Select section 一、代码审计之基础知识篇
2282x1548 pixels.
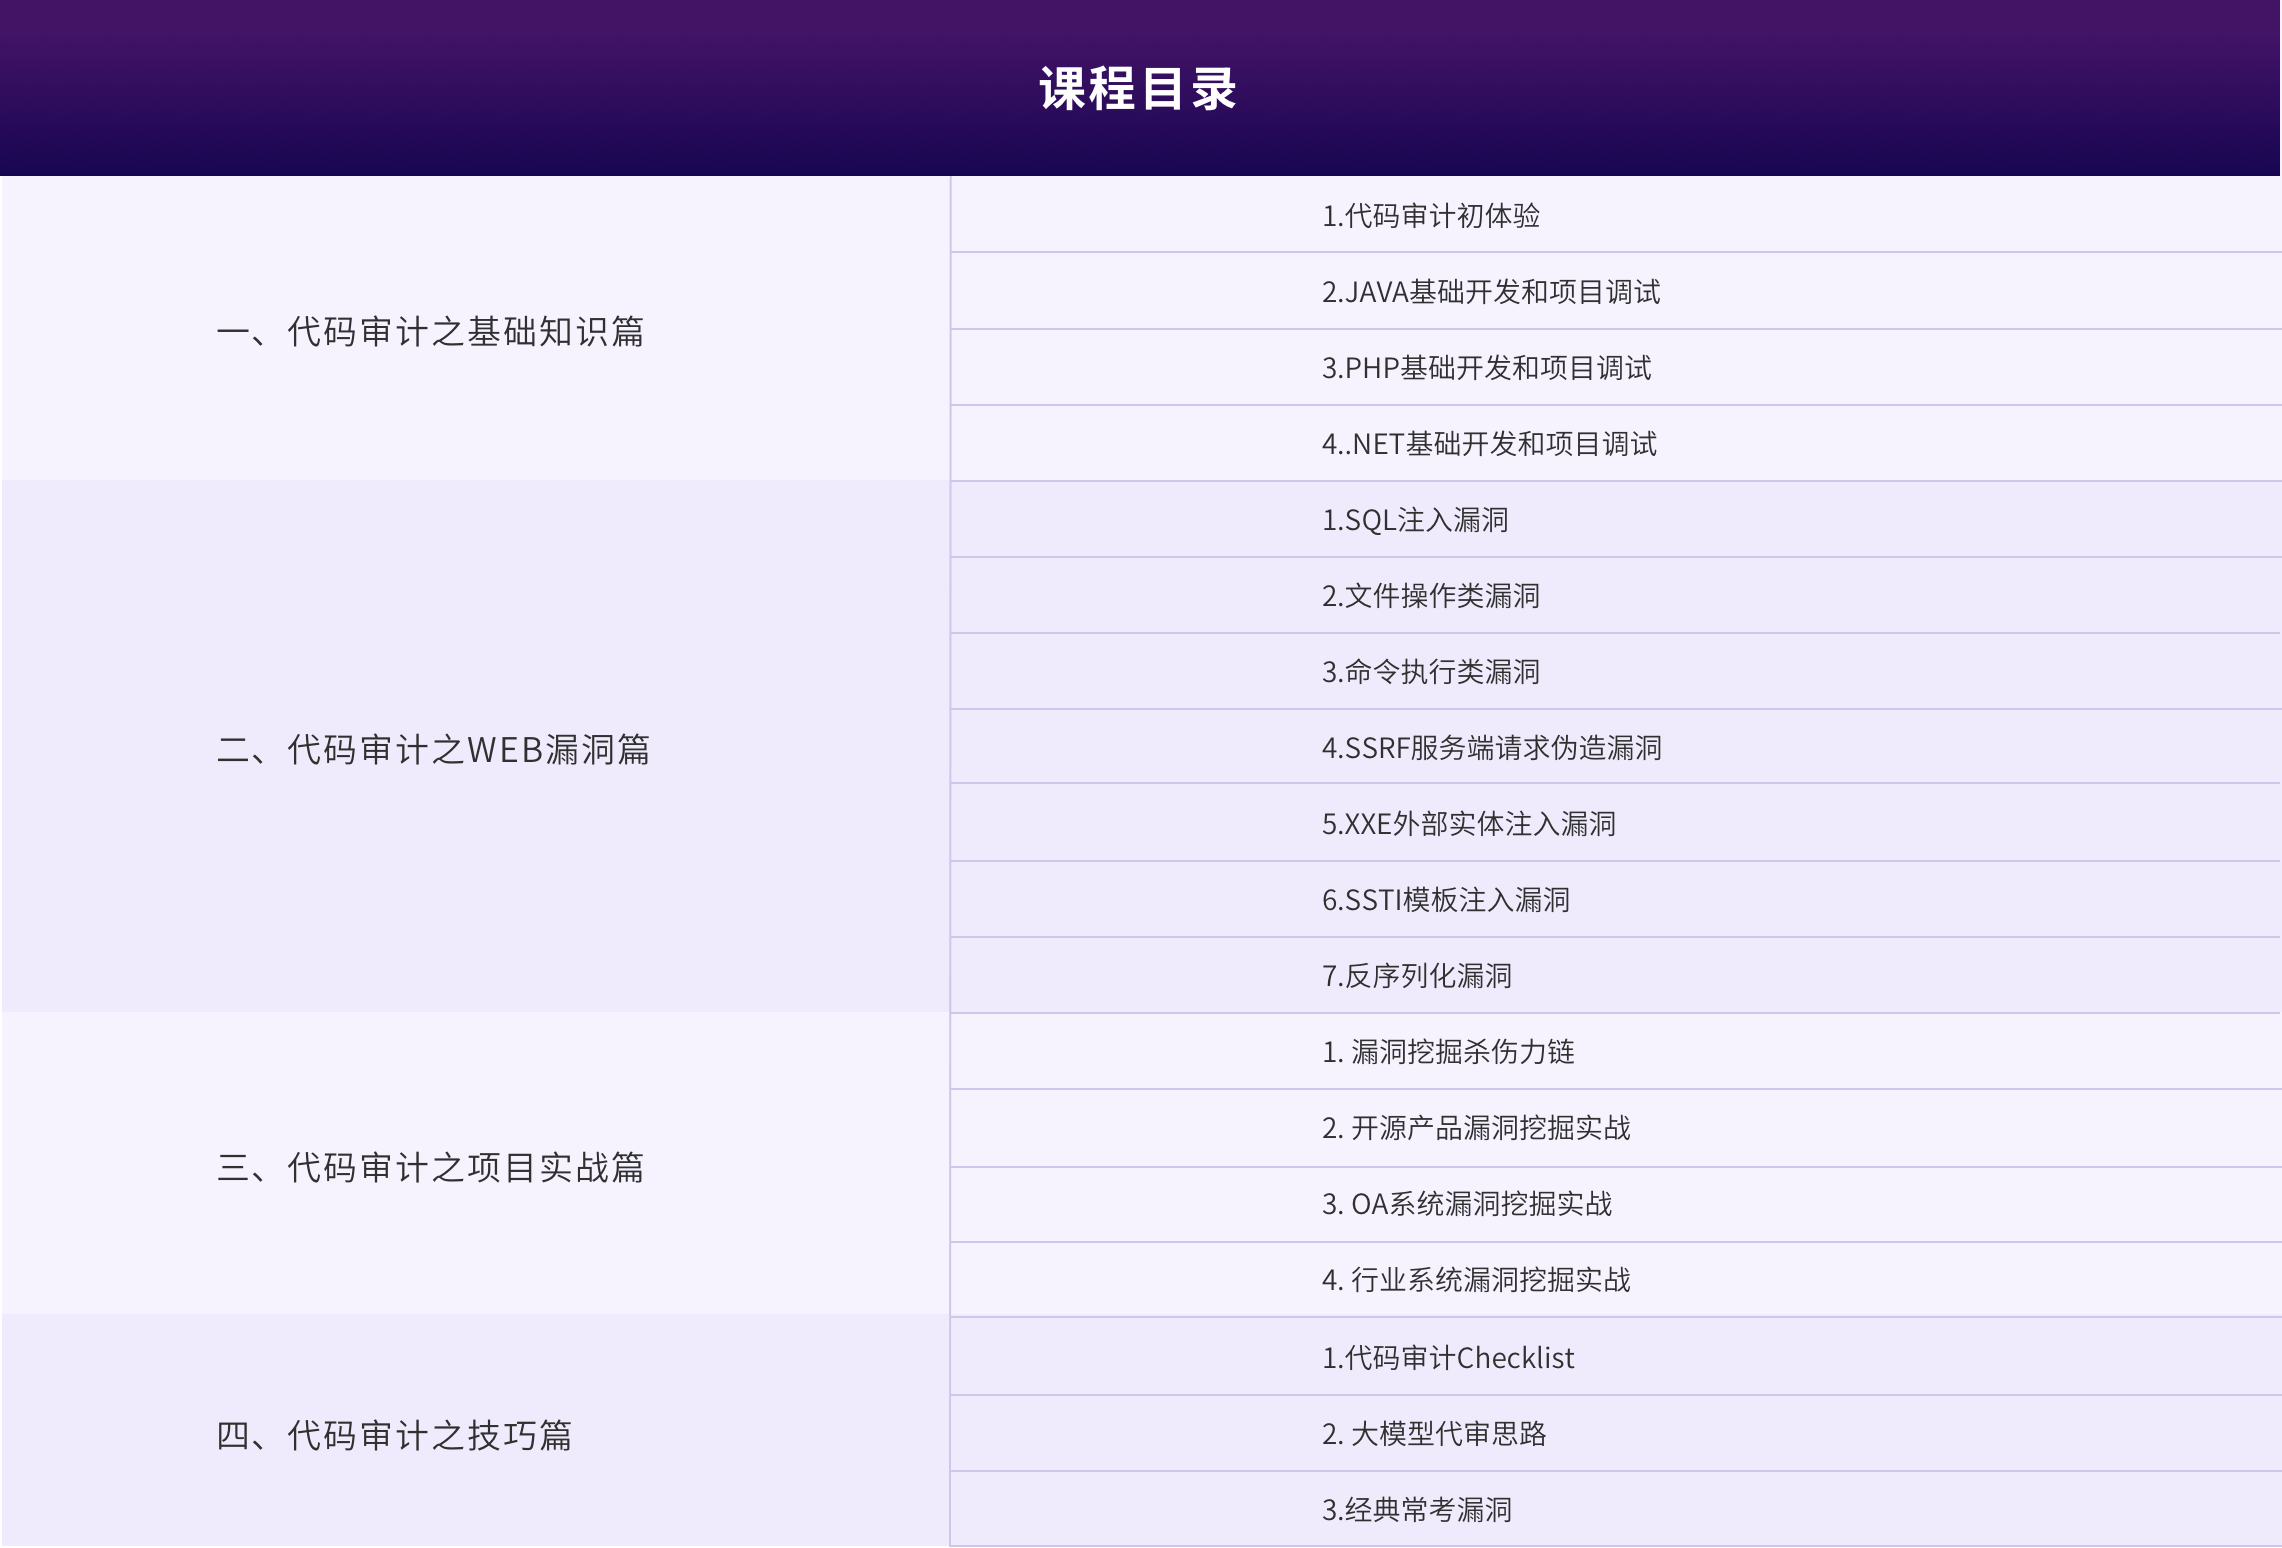(430, 331)
